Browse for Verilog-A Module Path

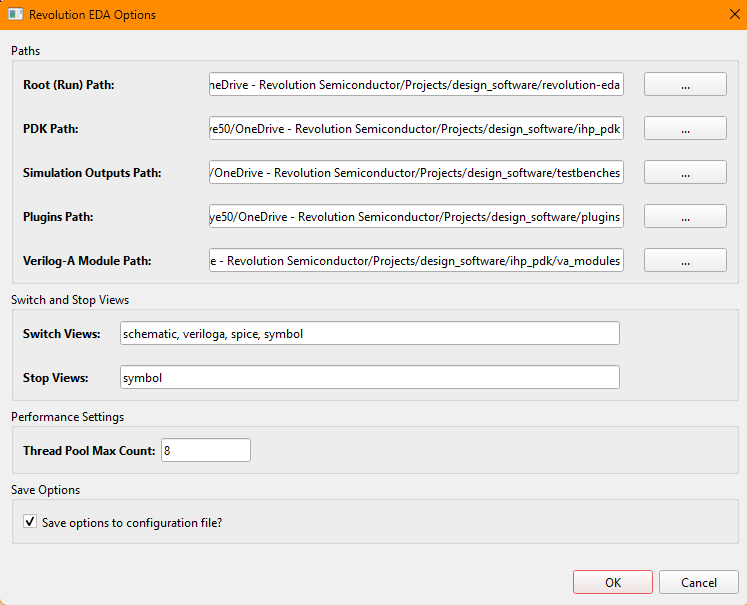[685, 260]
